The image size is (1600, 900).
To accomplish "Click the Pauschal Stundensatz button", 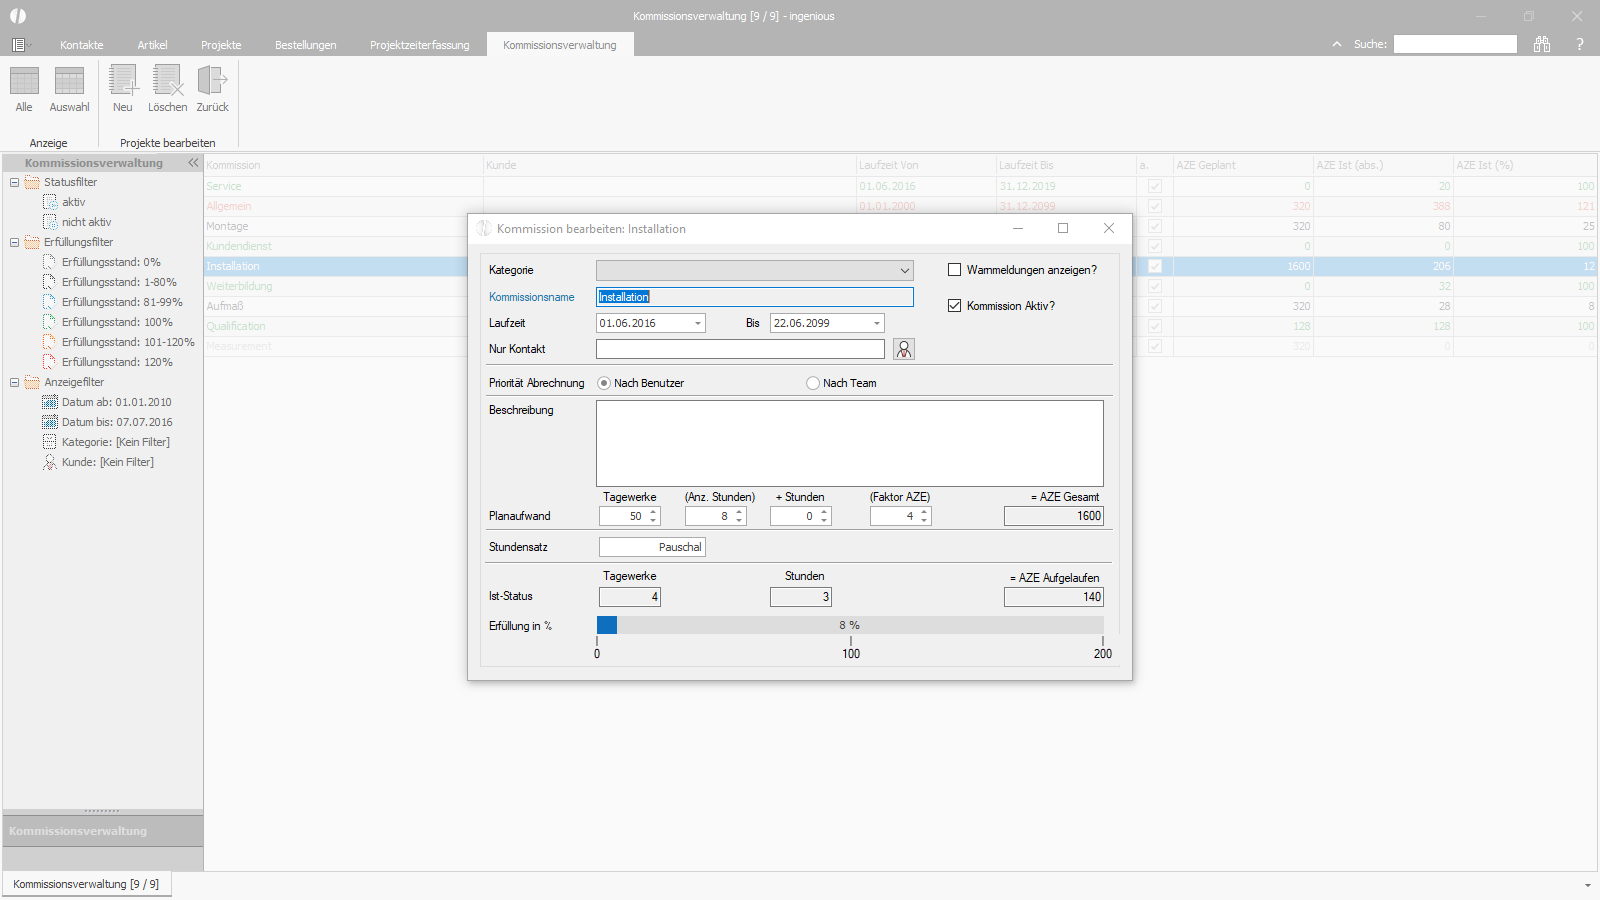I will (x=652, y=547).
